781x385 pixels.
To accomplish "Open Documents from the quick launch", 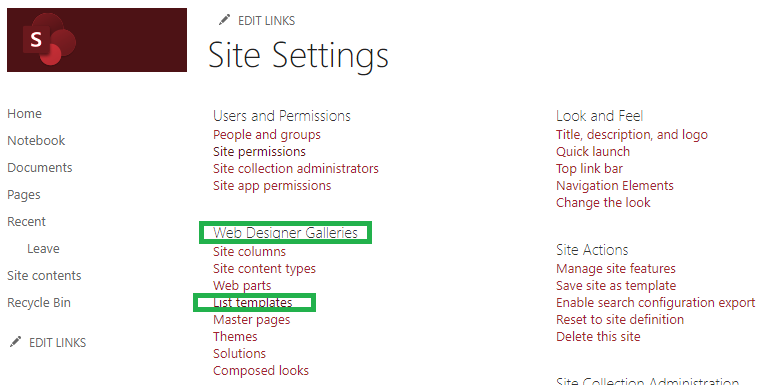I will tap(40, 167).
